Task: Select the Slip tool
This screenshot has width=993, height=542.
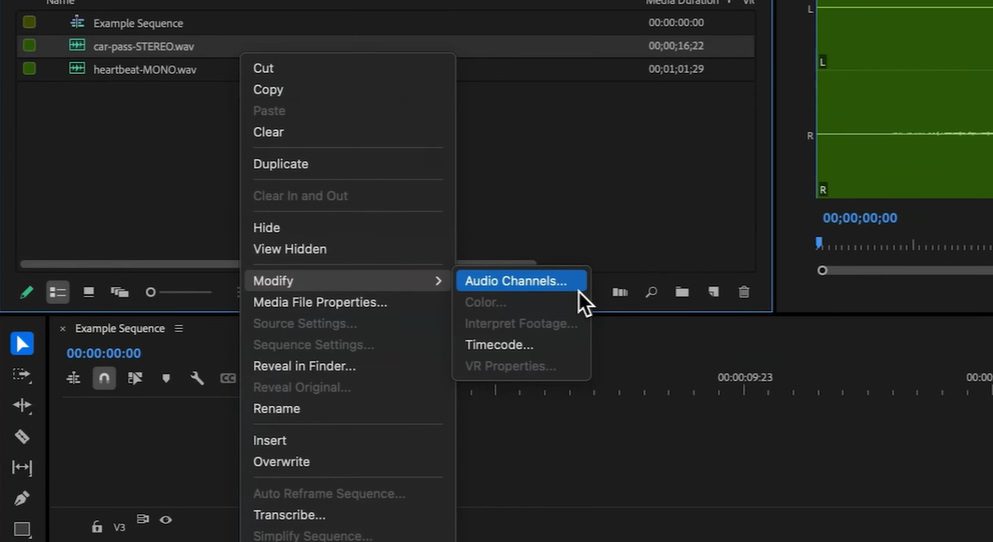Action: [22, 467]
